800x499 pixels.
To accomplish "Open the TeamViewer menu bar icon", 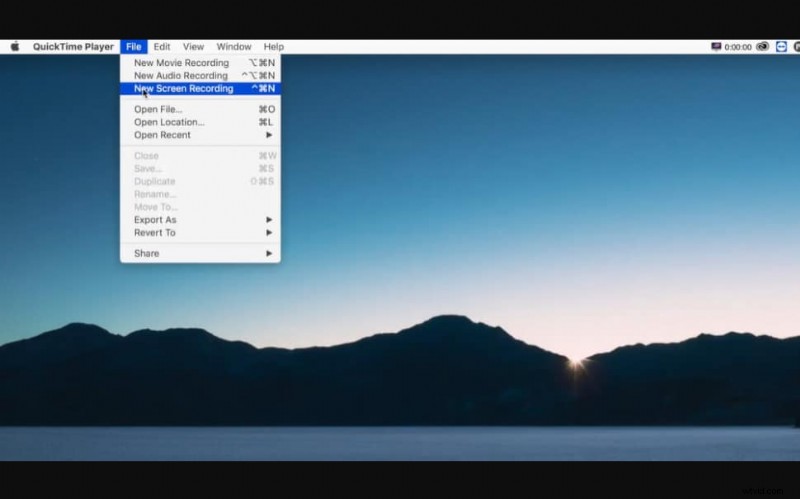I will pos(780,46).
